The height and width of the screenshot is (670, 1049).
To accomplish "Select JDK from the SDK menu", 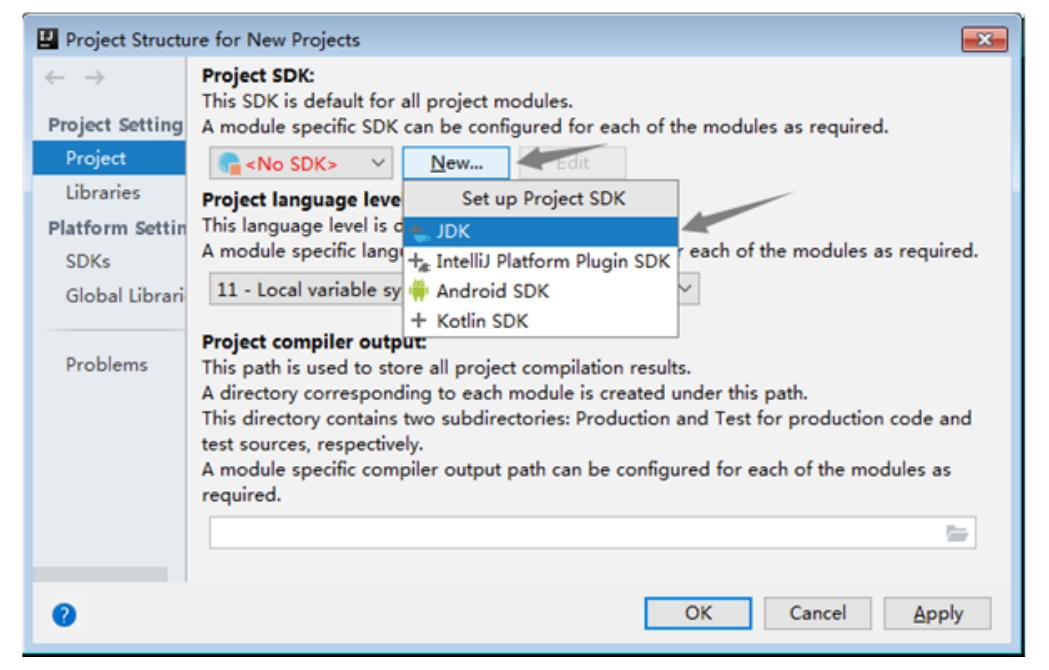I will coord(540,232).
